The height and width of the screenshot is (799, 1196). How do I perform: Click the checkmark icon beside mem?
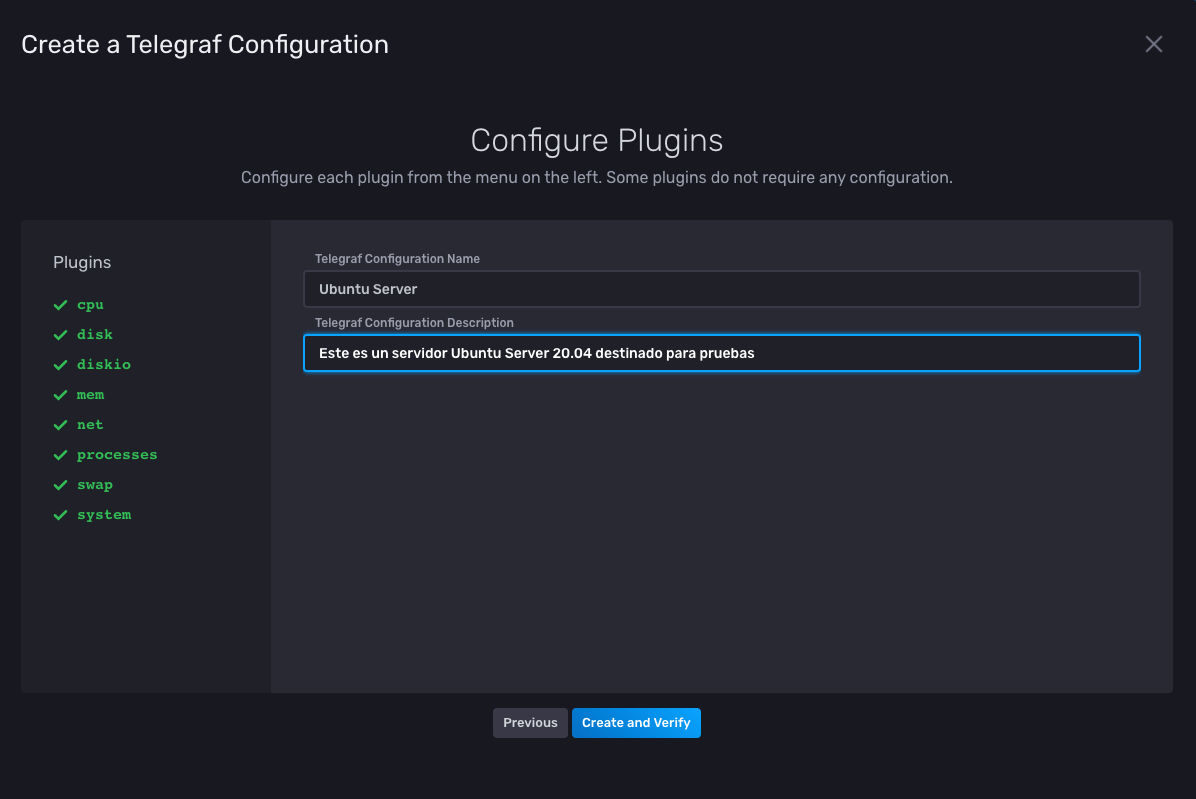pos(60,395)
